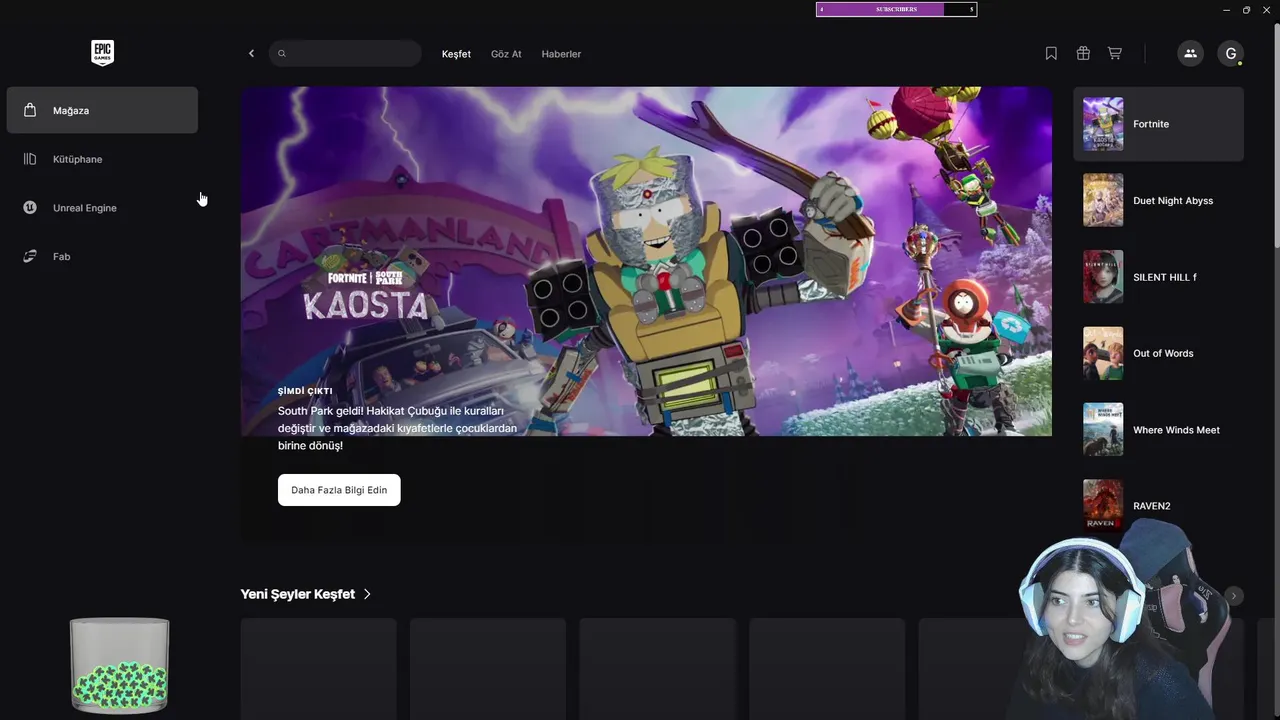Screen dimensions: 1280x720
Task: Open the gift redeem icon
Action: pyautogui.click(x=1083, y=54)
